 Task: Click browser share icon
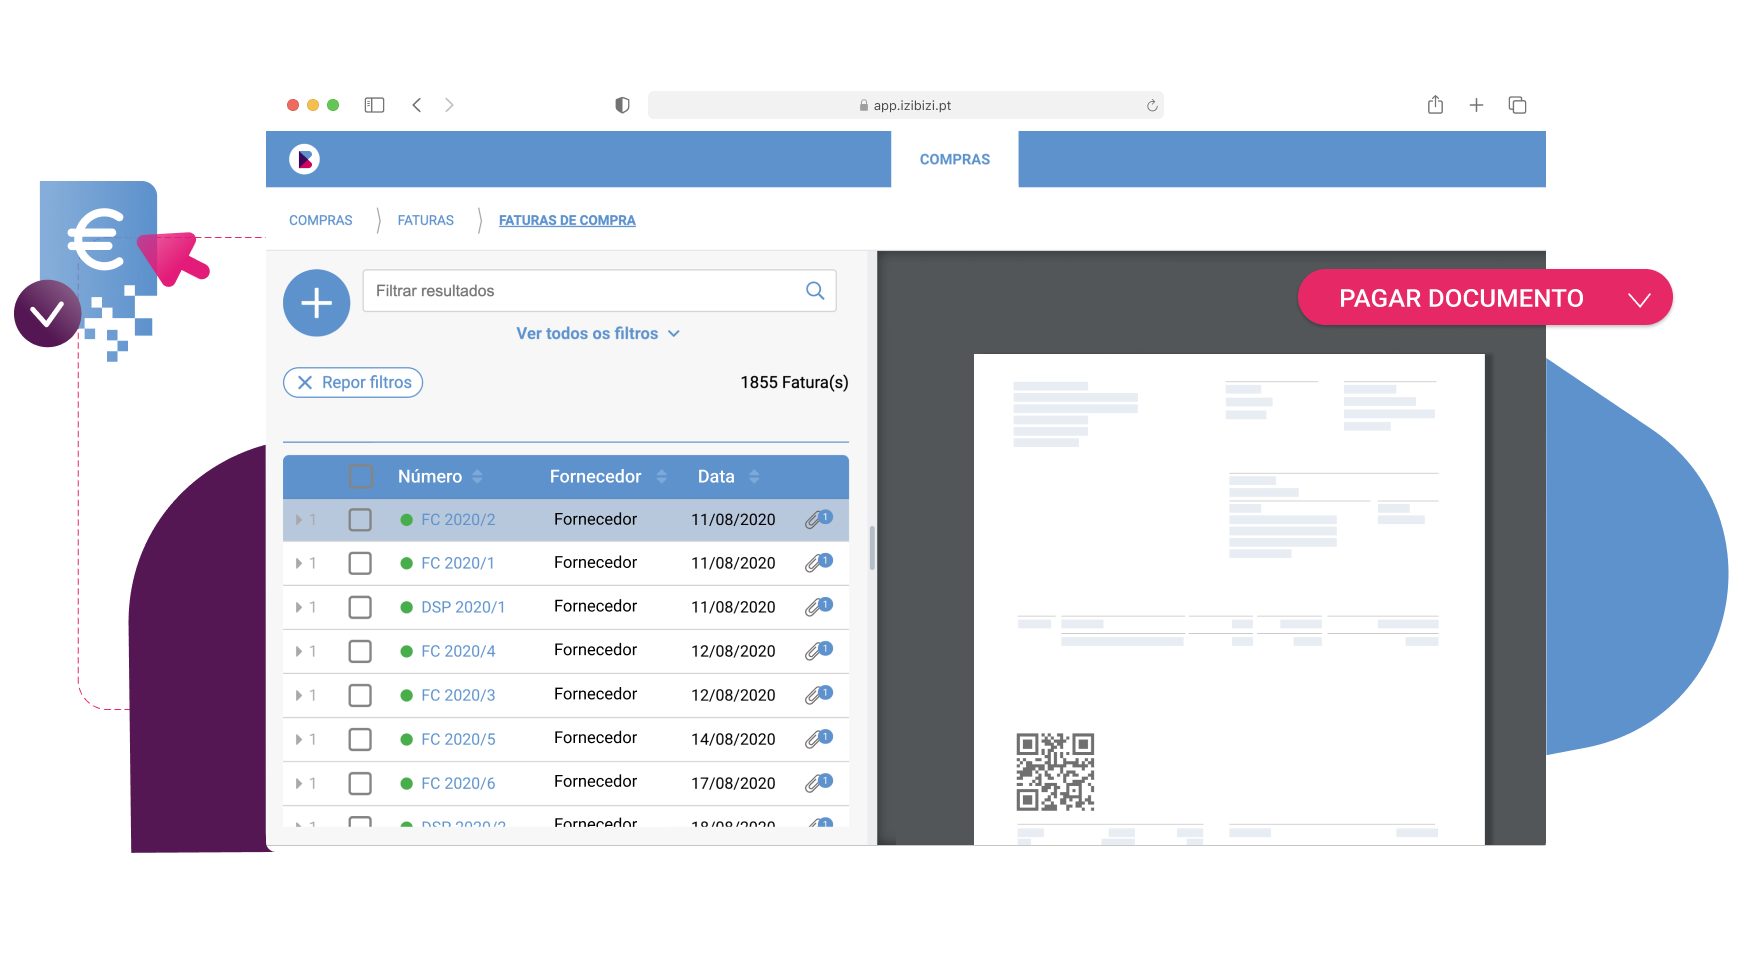(1435, 105)
